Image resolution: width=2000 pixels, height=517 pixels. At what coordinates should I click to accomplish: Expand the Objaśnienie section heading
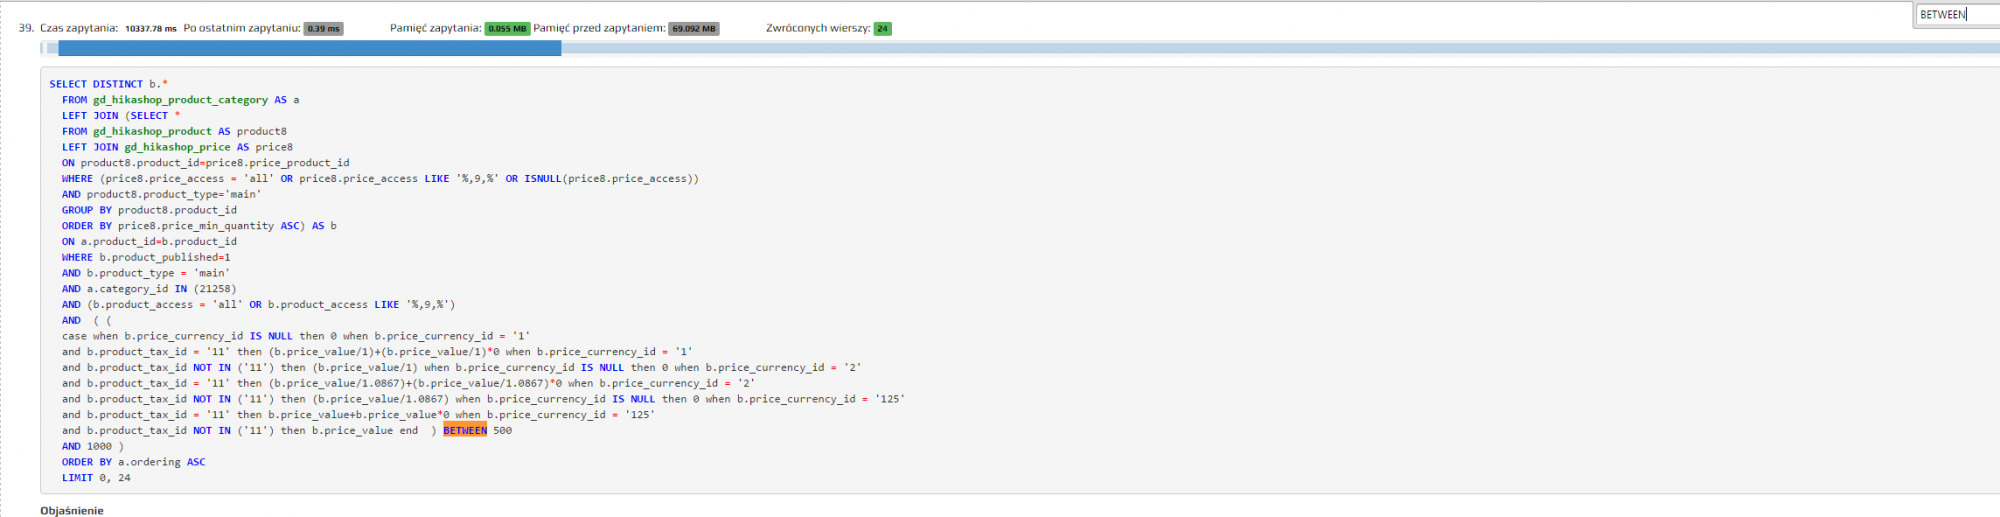pyautogui.click(x=72, y=511)
